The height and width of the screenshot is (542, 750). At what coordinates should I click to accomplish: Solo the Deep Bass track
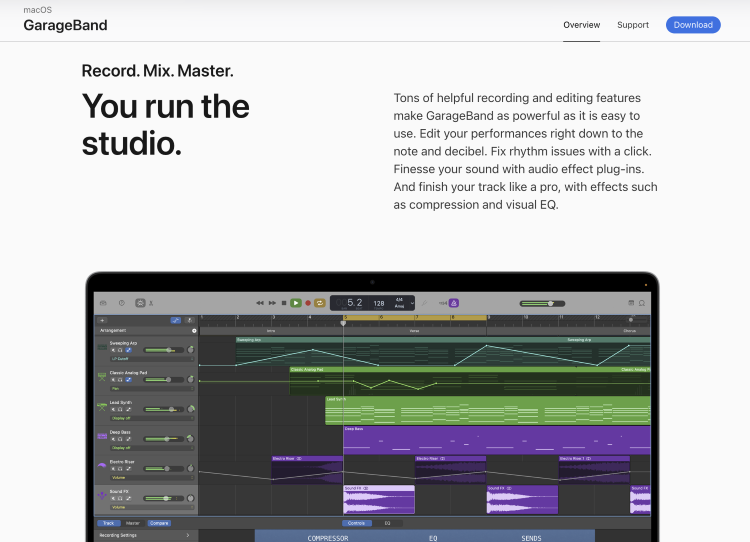(x=120, y=439)
